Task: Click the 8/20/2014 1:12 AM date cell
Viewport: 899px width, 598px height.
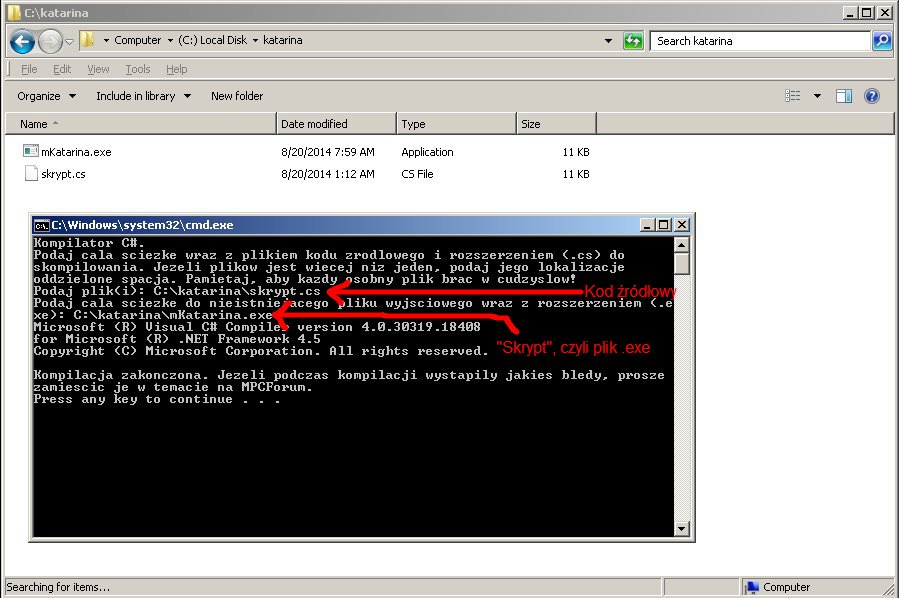Action: point(327,174)
